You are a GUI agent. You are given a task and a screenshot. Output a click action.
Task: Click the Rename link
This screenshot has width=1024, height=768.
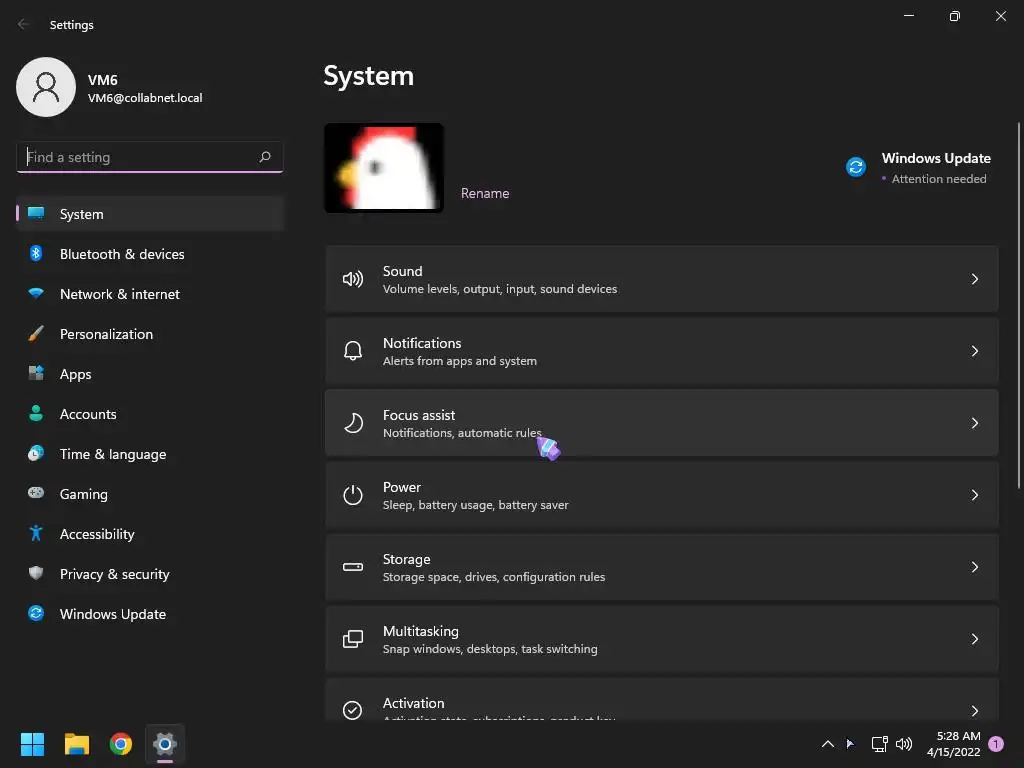click(x=485, y=193)
